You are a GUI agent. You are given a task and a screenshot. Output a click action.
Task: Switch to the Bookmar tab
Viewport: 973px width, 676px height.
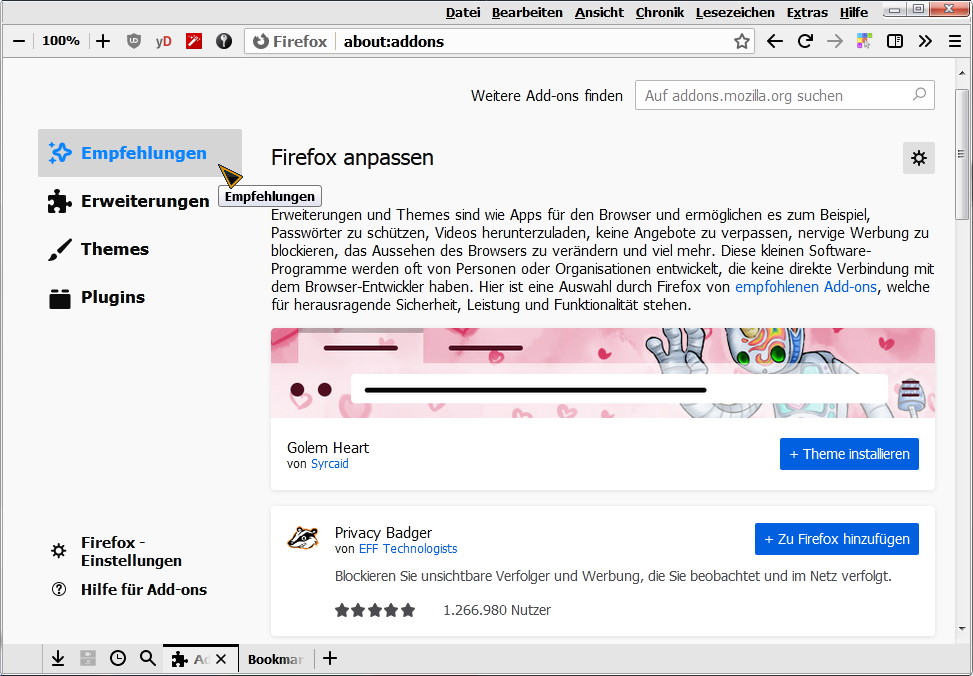pos(276,659)
